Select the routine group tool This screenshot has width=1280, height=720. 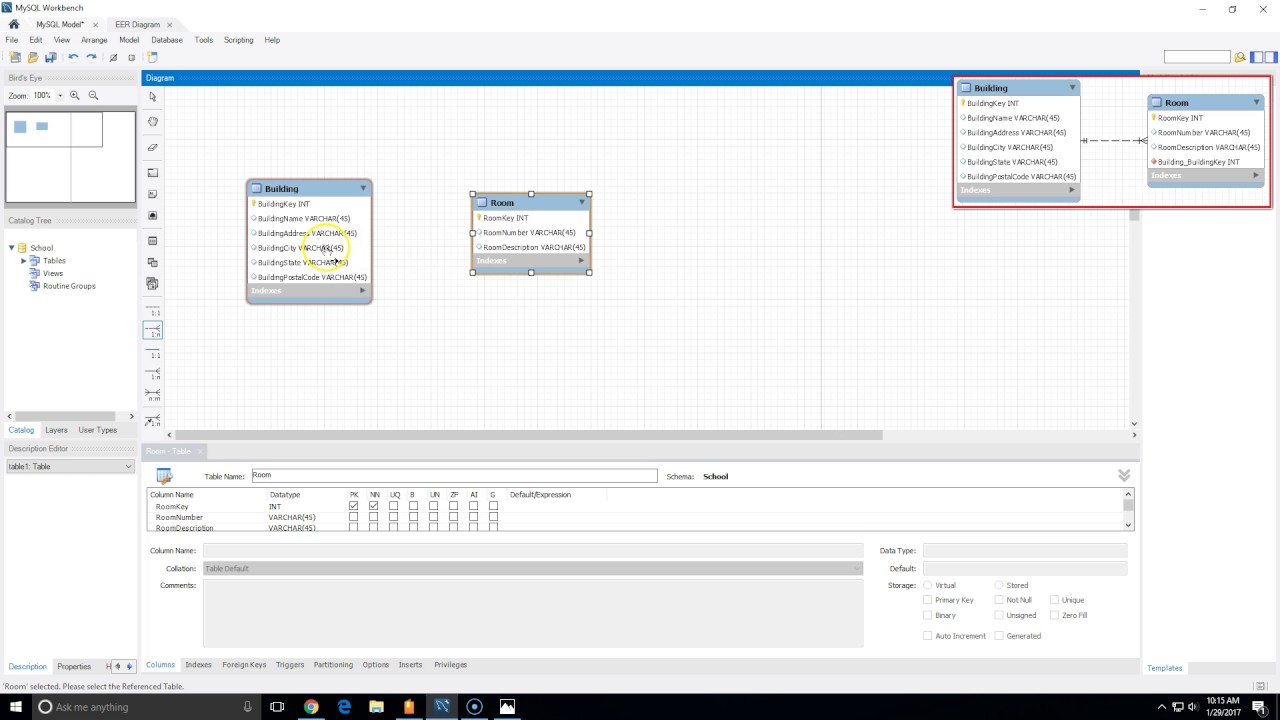(152, 283)
